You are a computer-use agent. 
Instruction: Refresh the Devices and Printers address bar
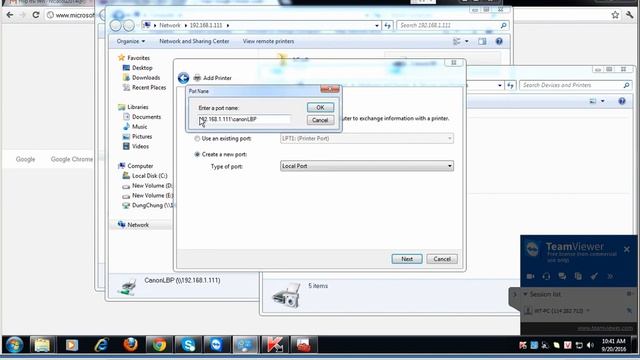510,85
